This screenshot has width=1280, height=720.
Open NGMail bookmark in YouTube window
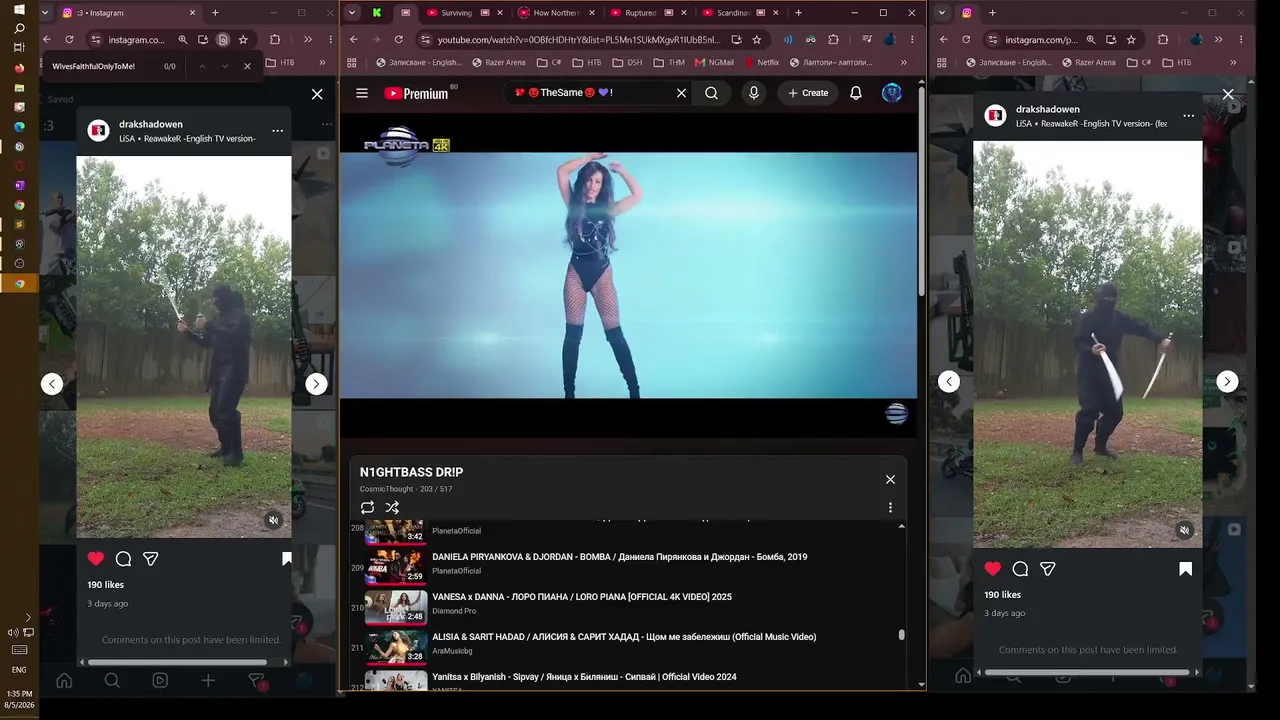pyautogui.click(x=714, y=62)
